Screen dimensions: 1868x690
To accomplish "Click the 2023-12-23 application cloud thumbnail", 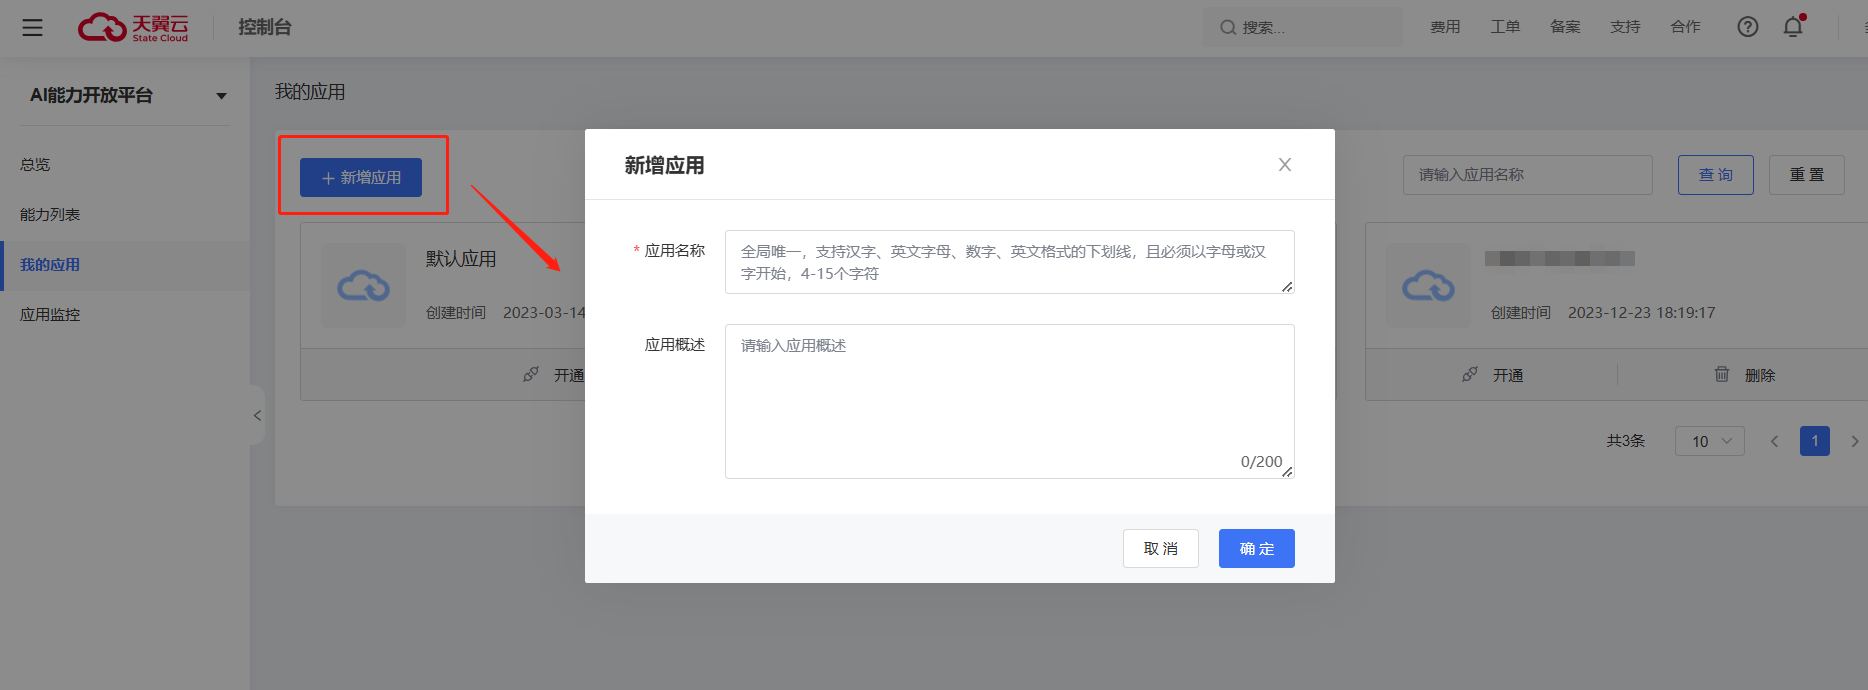I will (1428, 286).
